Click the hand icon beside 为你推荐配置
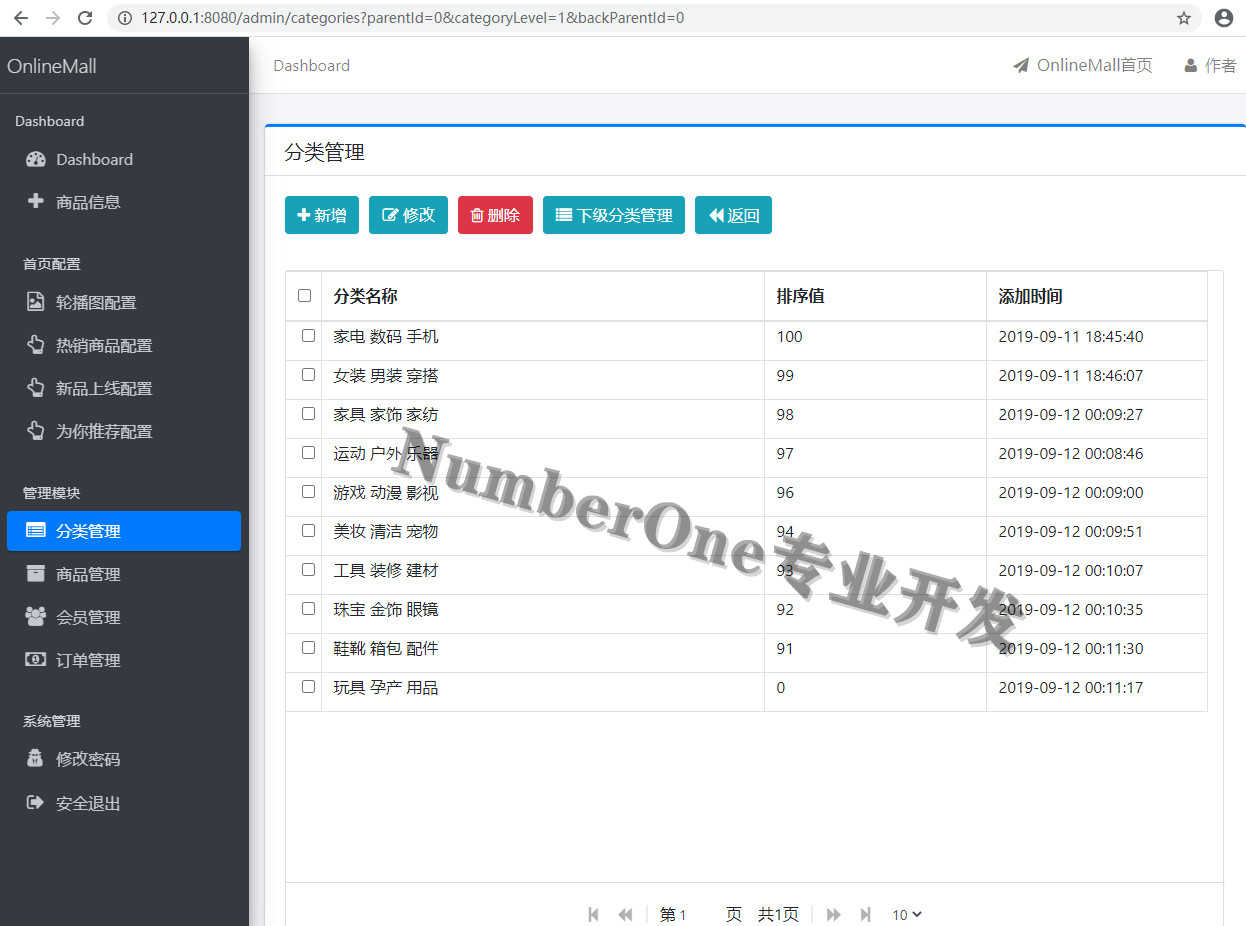1246x926 pixels. pos(36,431)
